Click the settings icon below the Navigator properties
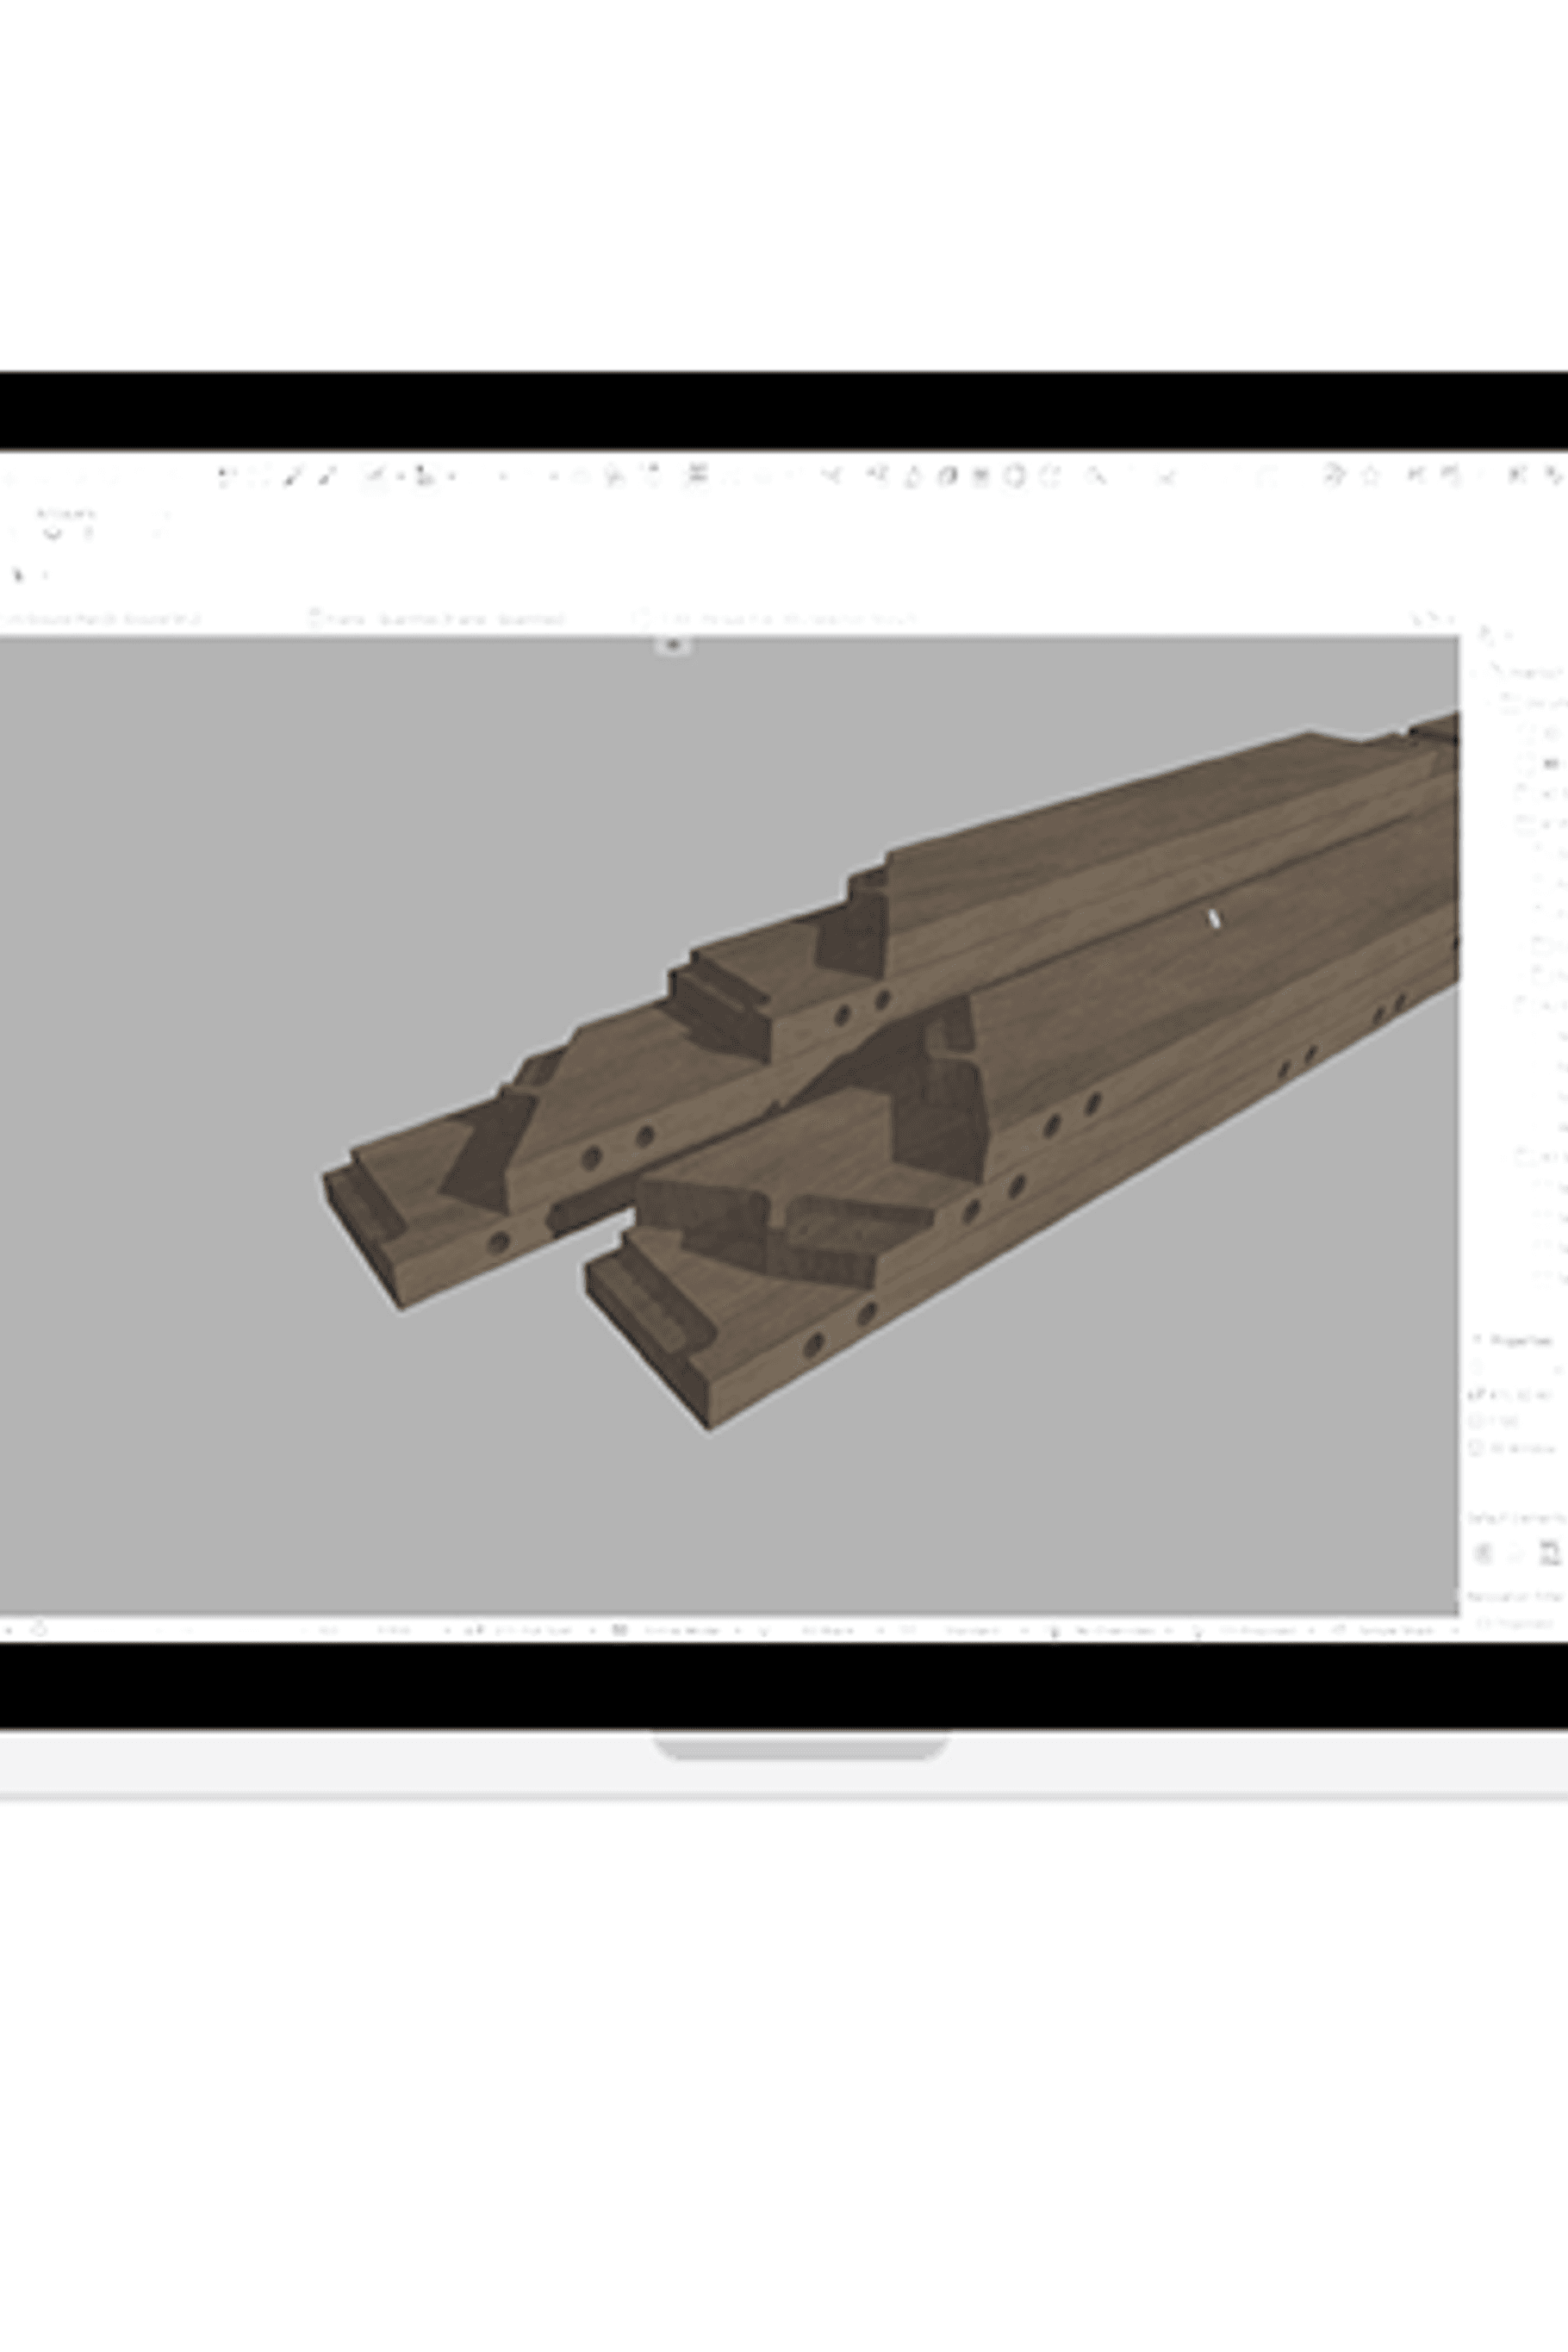Image resolution: width=1568 pixels, height=2352 pixels. (1483, 1553)
